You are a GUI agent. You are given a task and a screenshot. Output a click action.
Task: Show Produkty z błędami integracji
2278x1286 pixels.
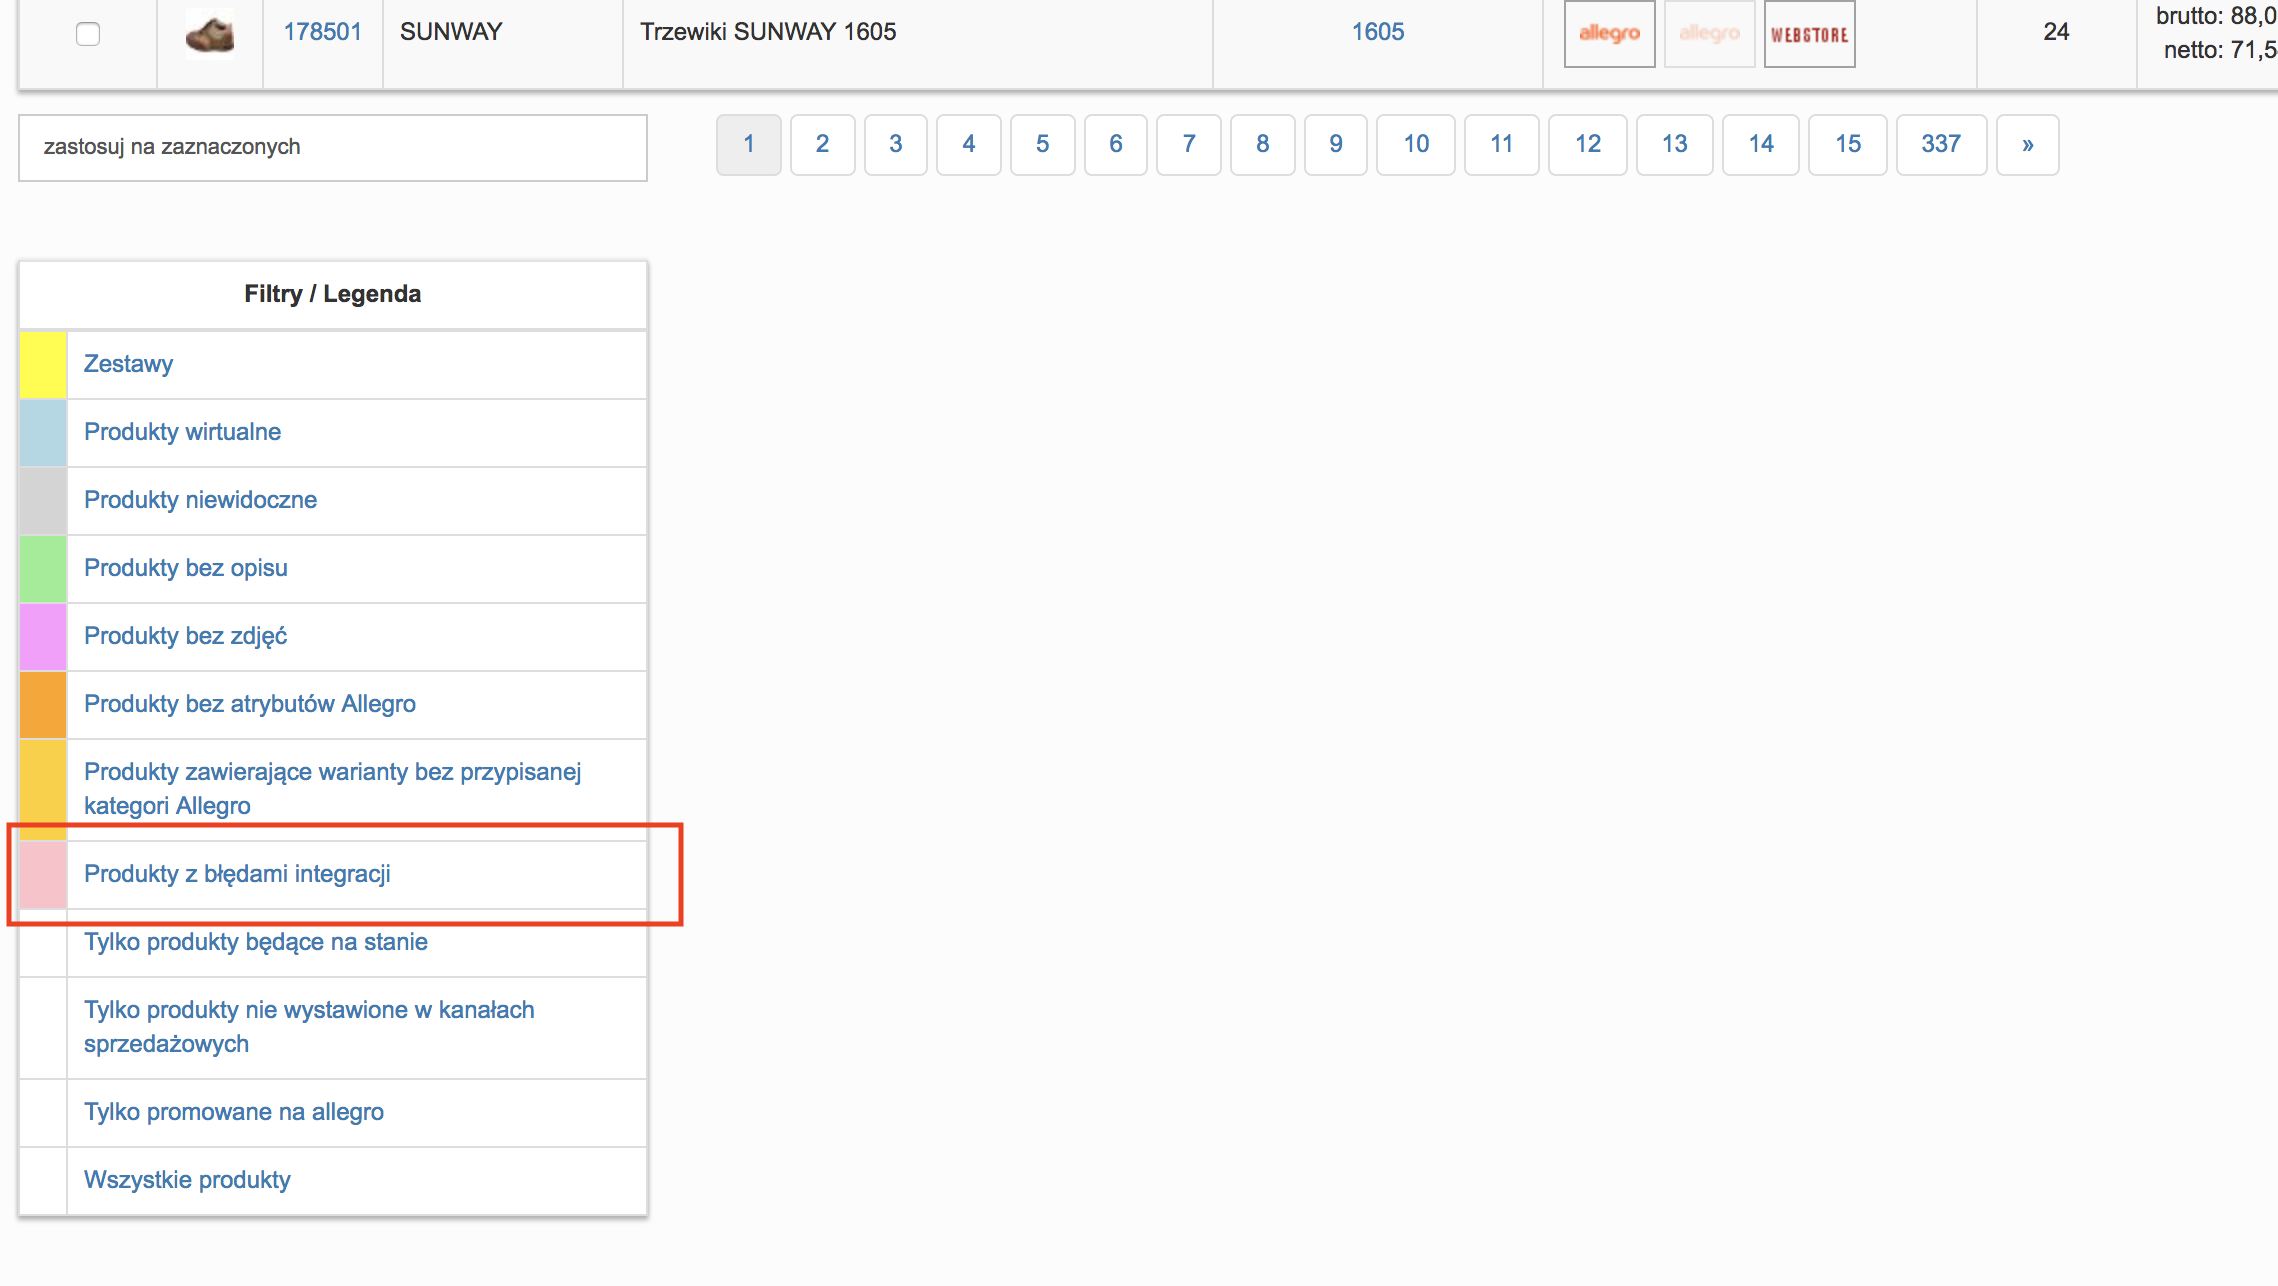coord(237,874)
